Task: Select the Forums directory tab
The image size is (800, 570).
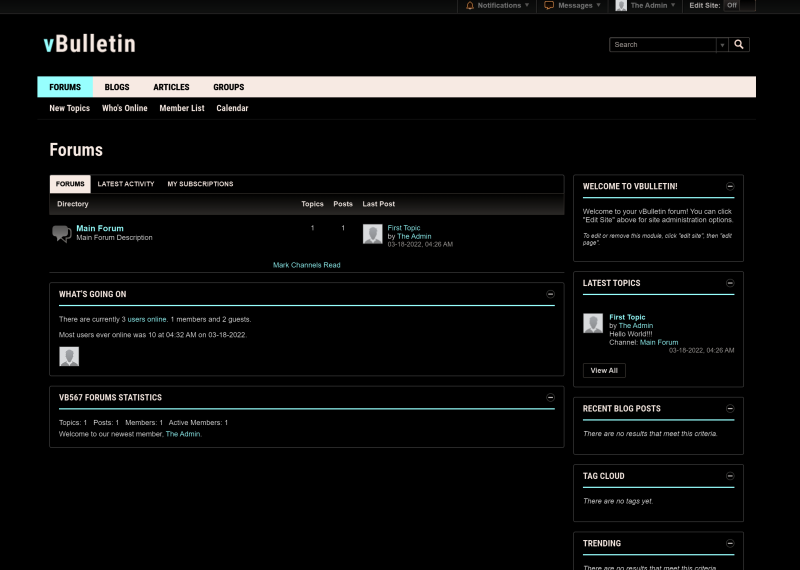Action: [70, 184]
